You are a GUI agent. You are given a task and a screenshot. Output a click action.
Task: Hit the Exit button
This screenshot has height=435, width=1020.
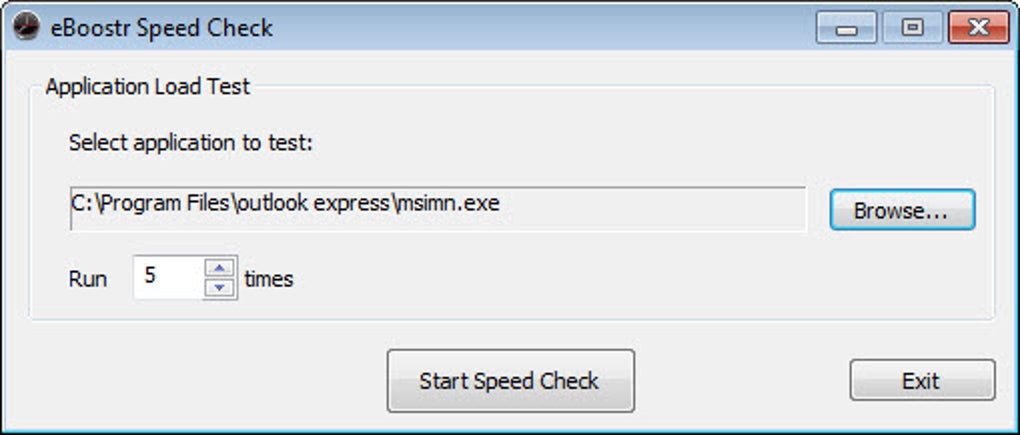pos(921,381)
